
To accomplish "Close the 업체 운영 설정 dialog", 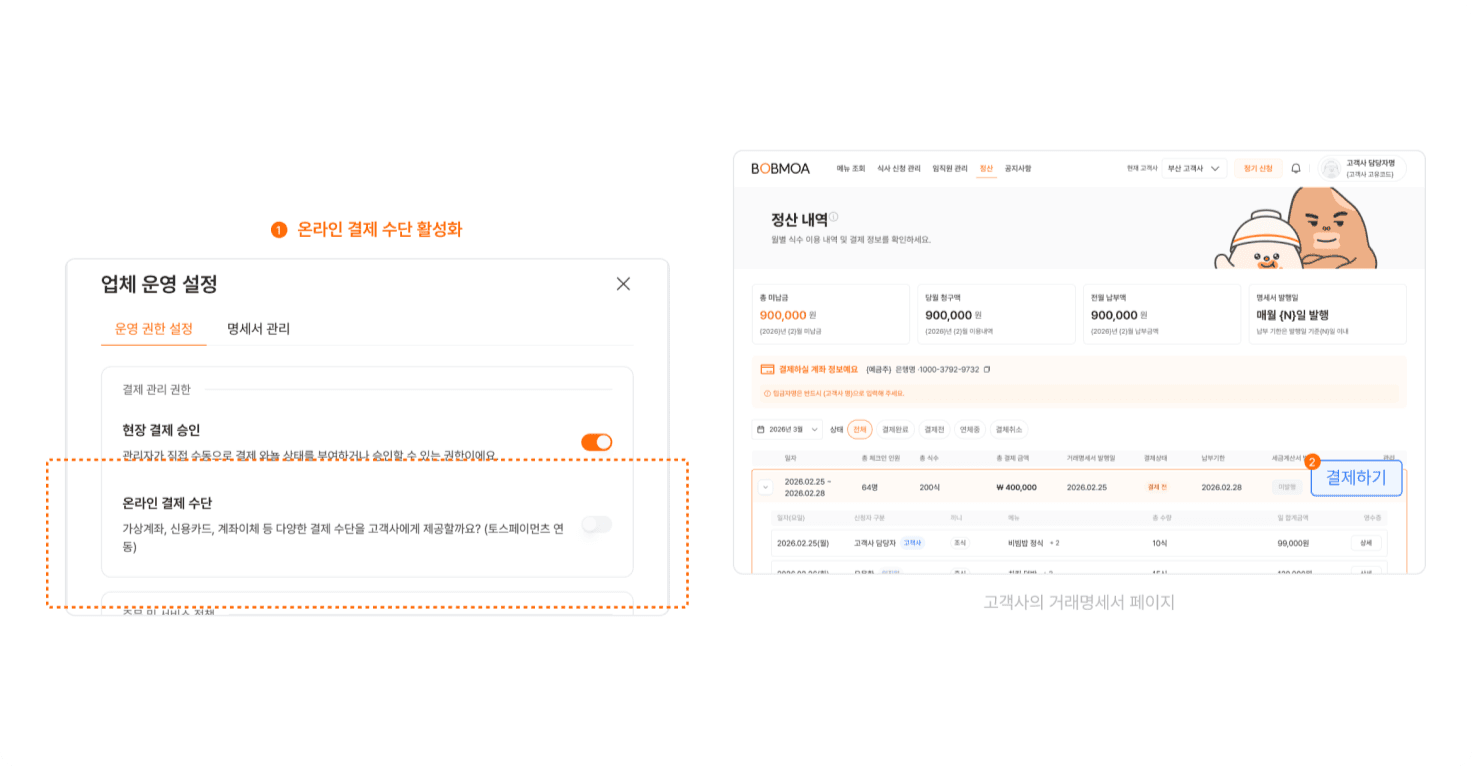I will [x=623, y=284].
